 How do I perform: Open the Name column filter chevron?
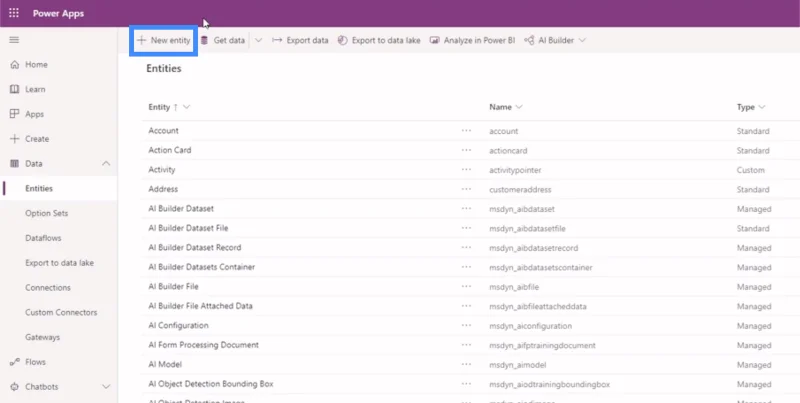519,107
